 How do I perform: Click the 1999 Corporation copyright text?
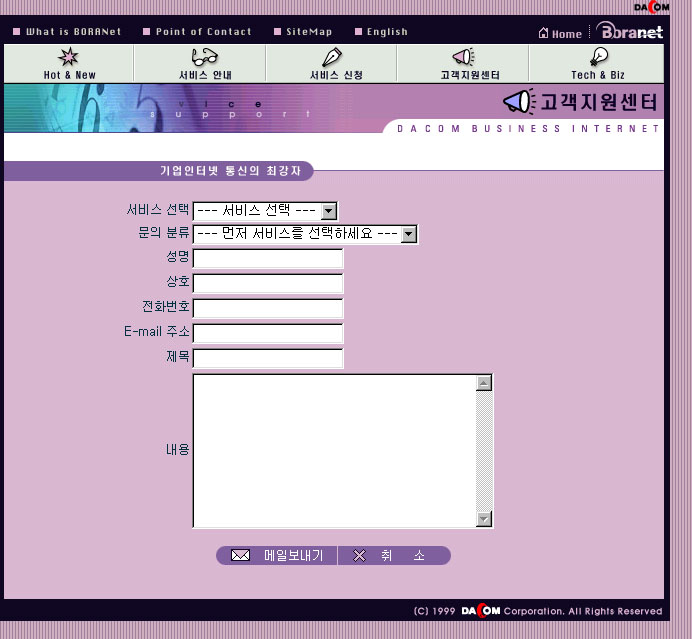coord(538,611)
